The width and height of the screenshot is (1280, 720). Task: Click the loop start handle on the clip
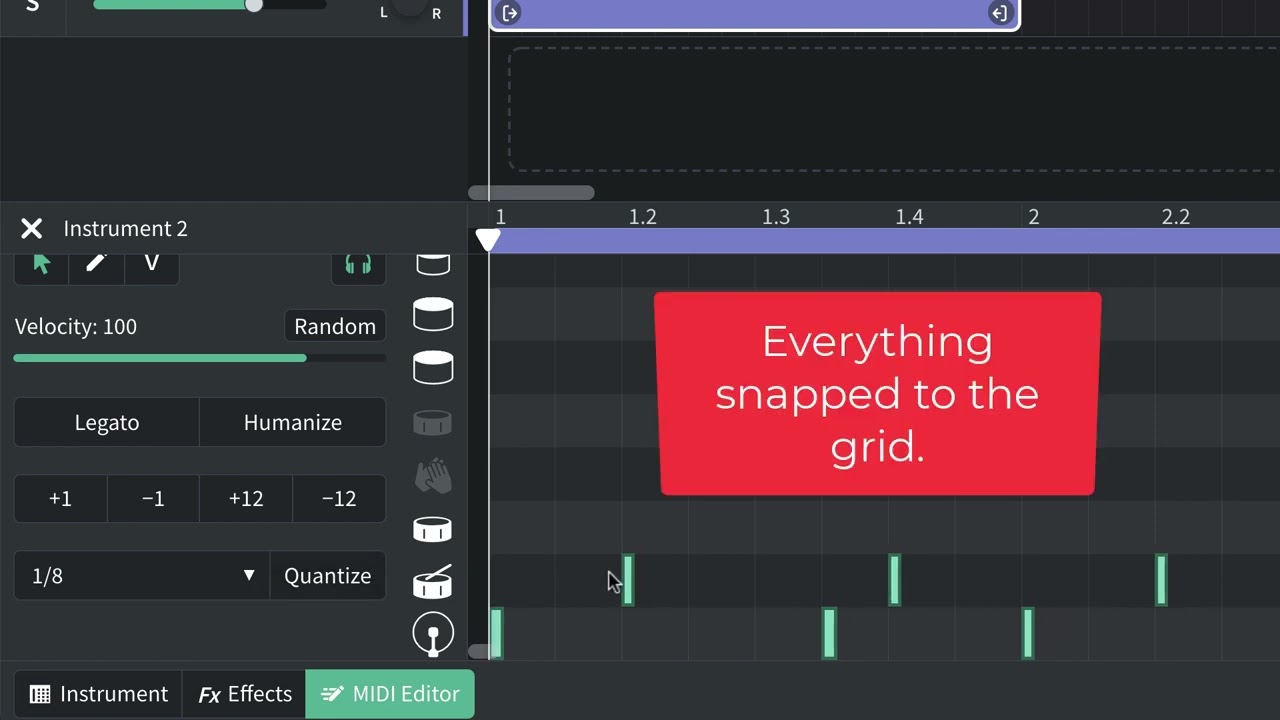pyautogui.click(x=510, y=13)
